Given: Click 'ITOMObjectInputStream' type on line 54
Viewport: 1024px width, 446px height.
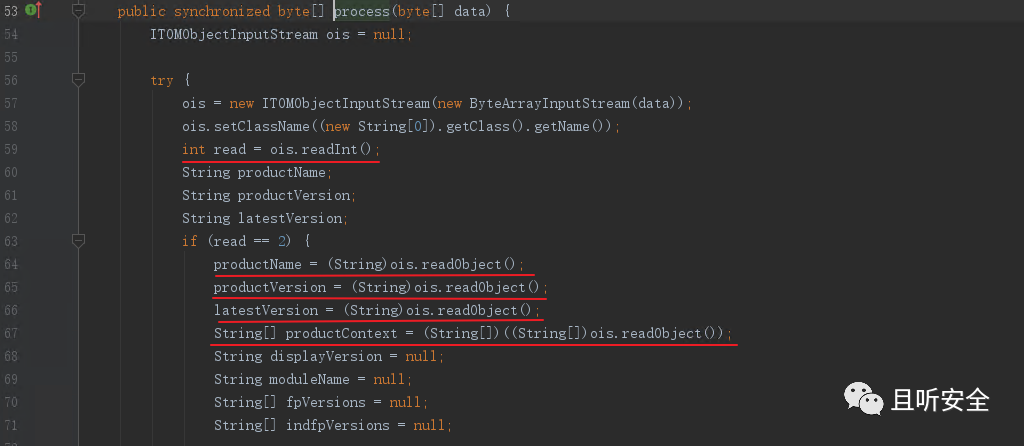Looking at the screenshot, I should tap(234, 34).
